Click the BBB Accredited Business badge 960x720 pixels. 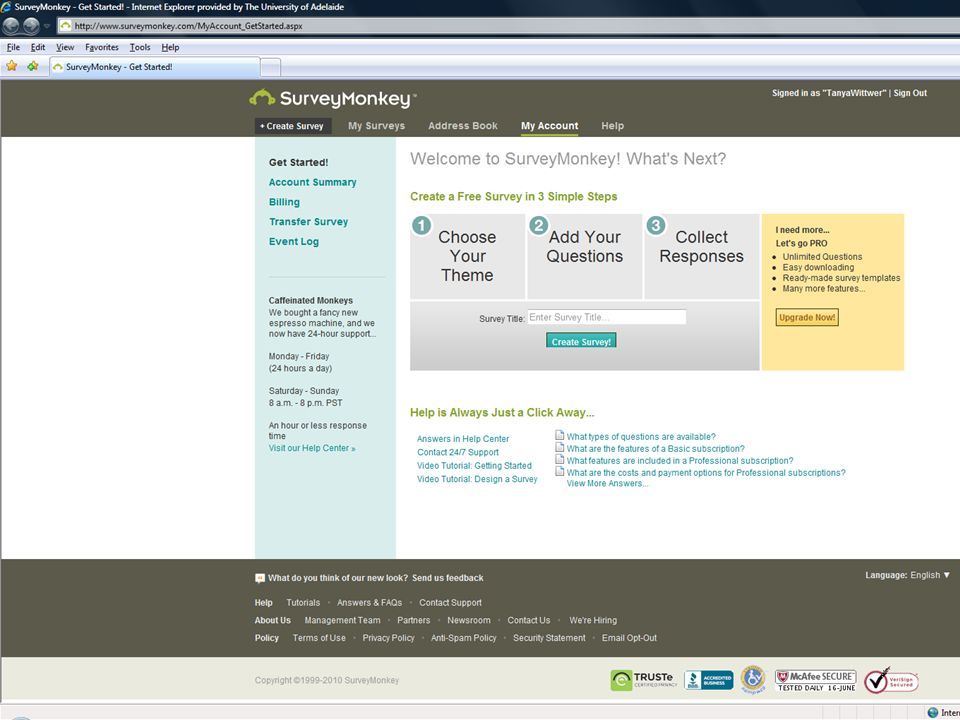[708, 680]
